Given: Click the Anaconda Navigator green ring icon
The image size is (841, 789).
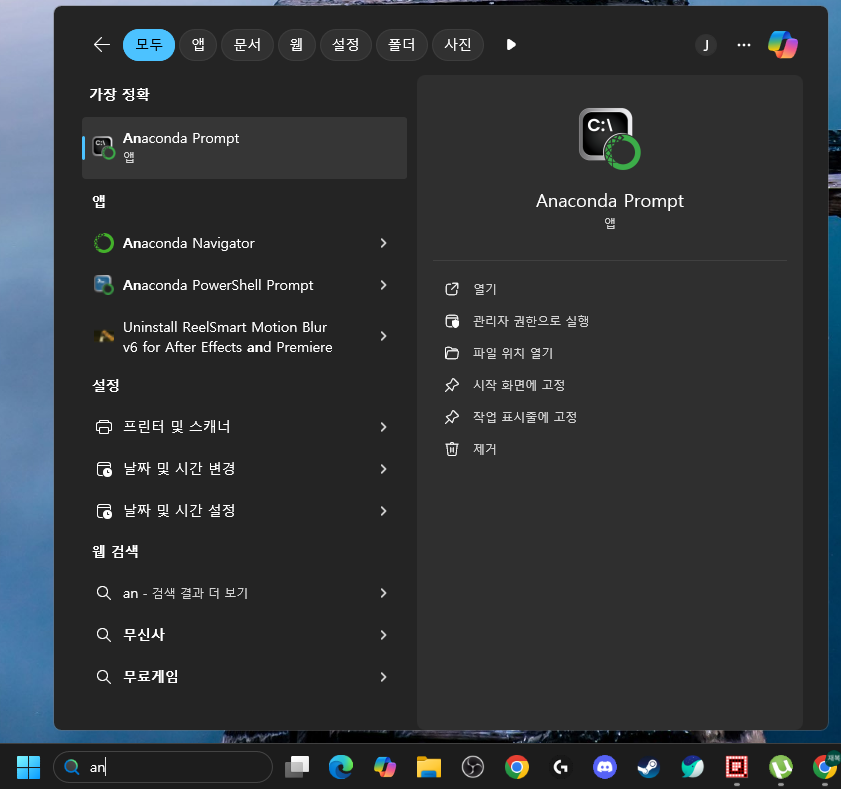Looking at the screenshot, I should 104,243.
